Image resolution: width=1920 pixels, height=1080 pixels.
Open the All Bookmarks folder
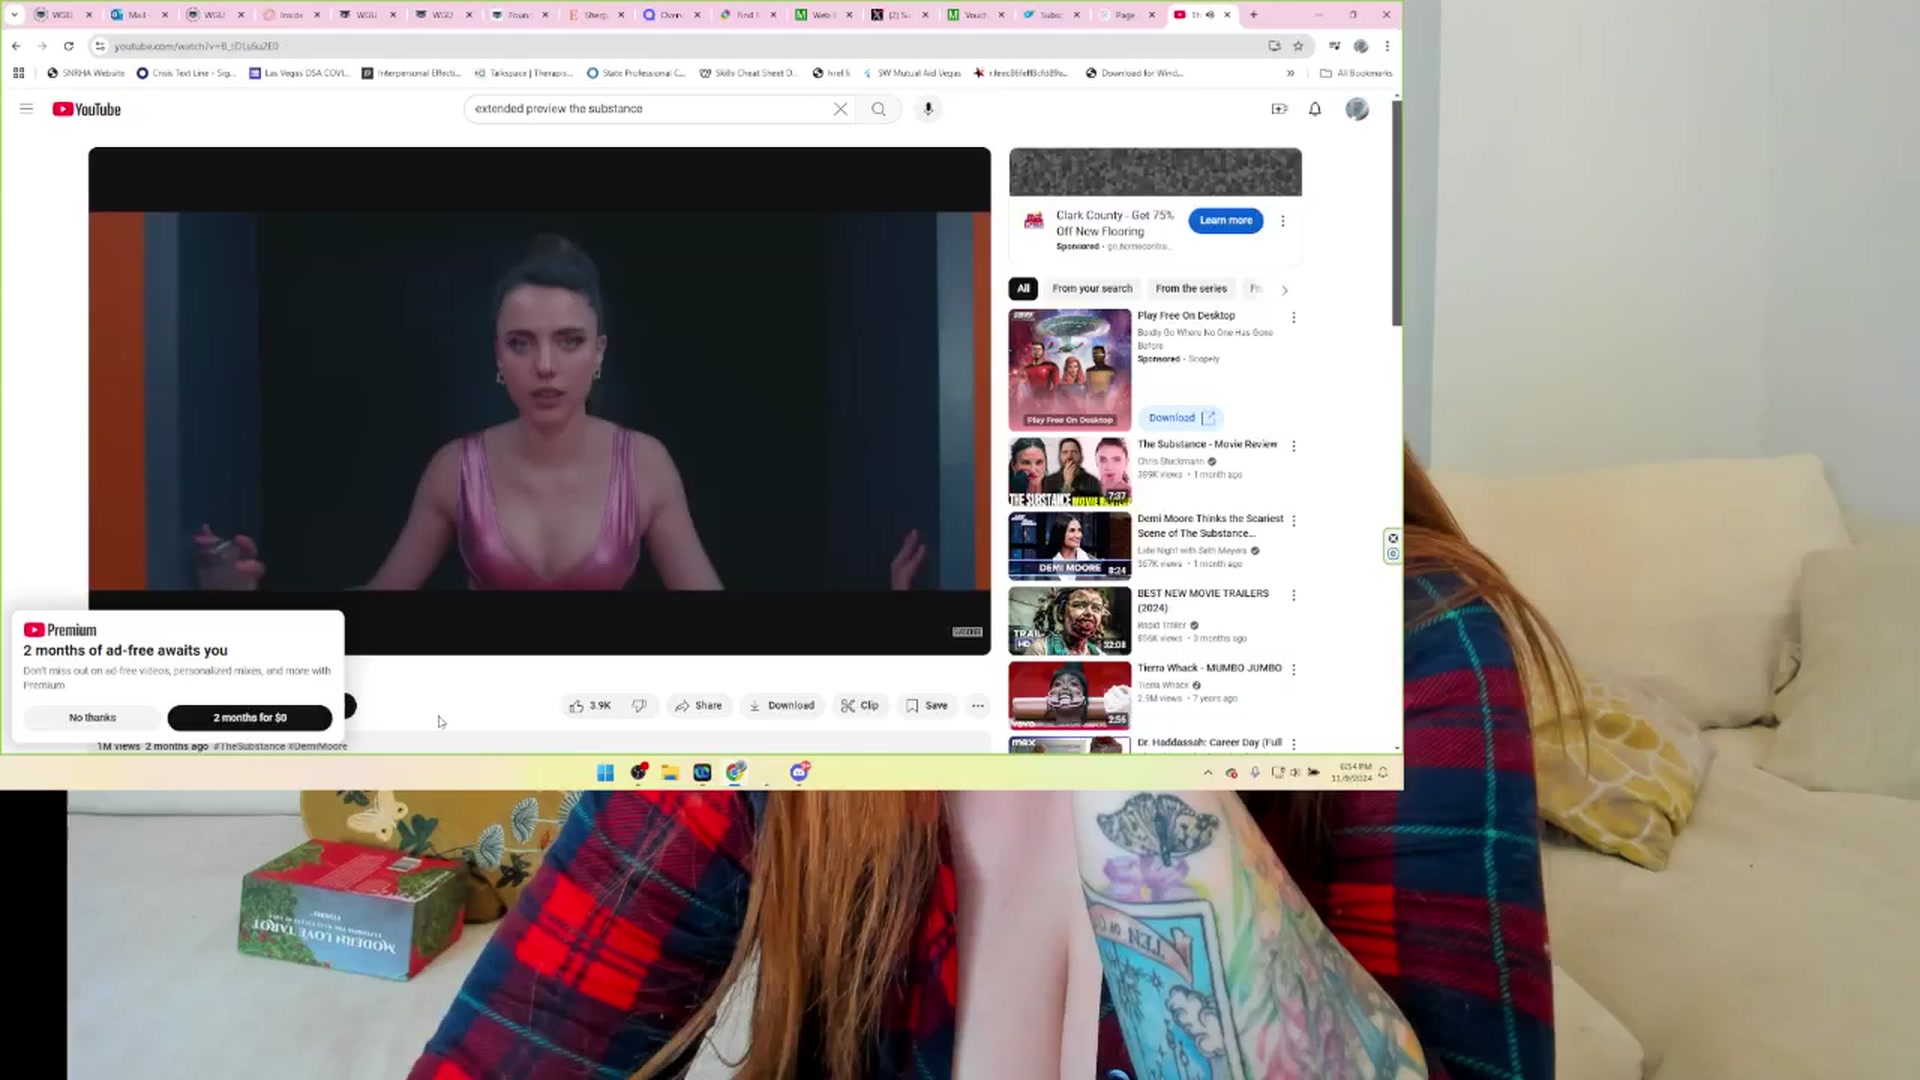[1356, 73]
